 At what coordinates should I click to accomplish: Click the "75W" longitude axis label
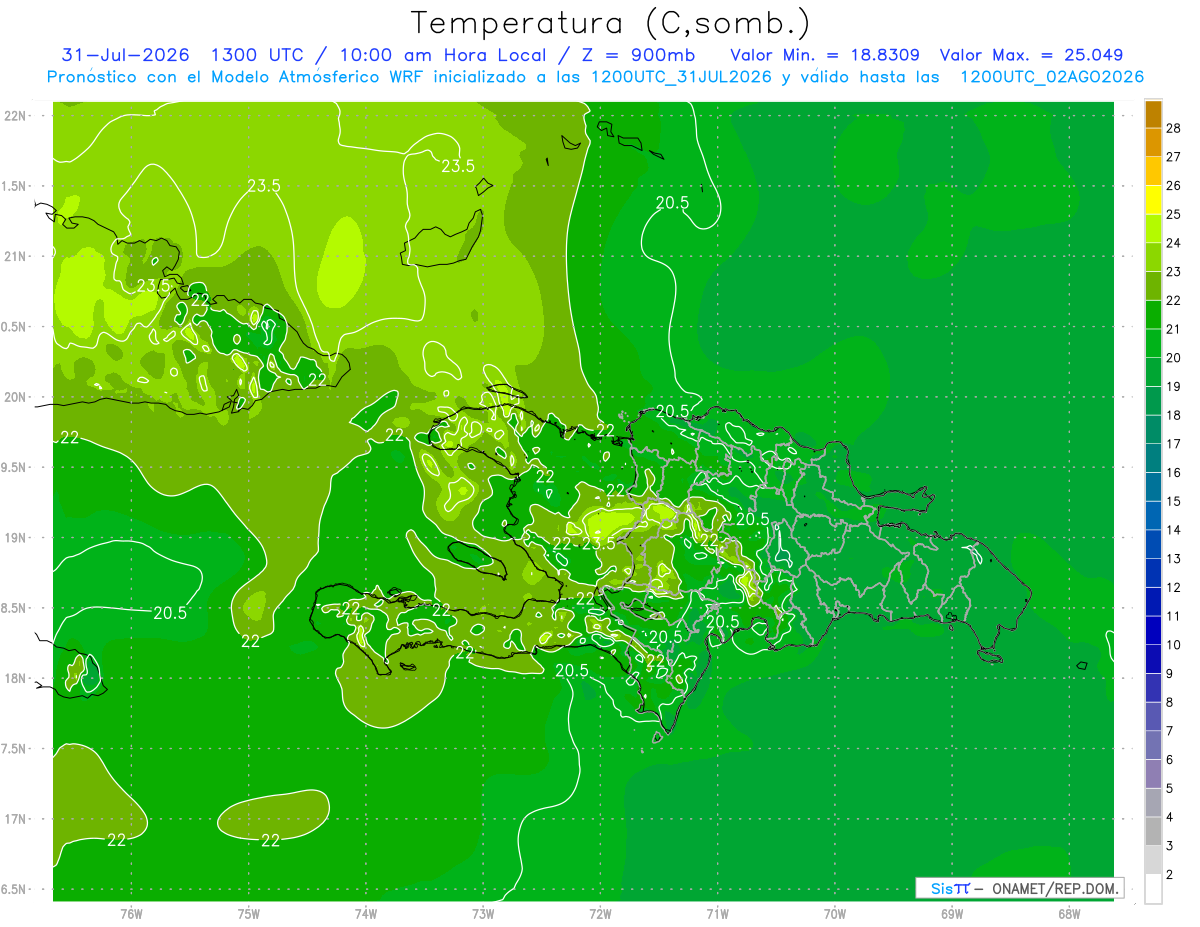[x=249, y=913]
